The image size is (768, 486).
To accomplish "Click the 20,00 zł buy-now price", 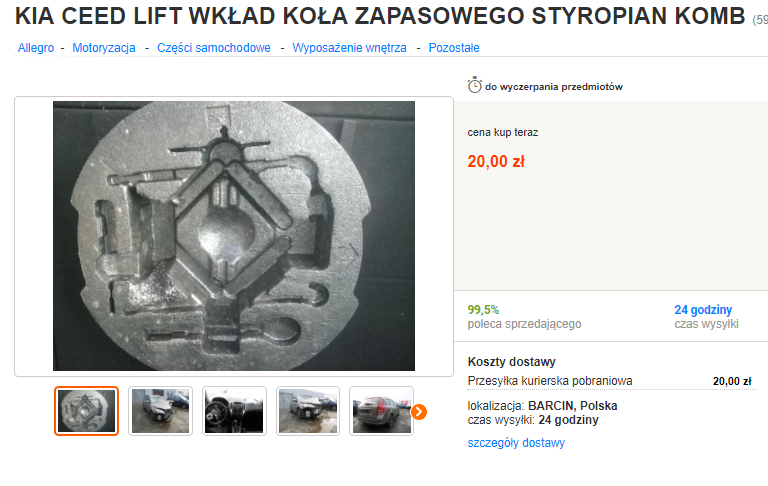I will (496, 161).
